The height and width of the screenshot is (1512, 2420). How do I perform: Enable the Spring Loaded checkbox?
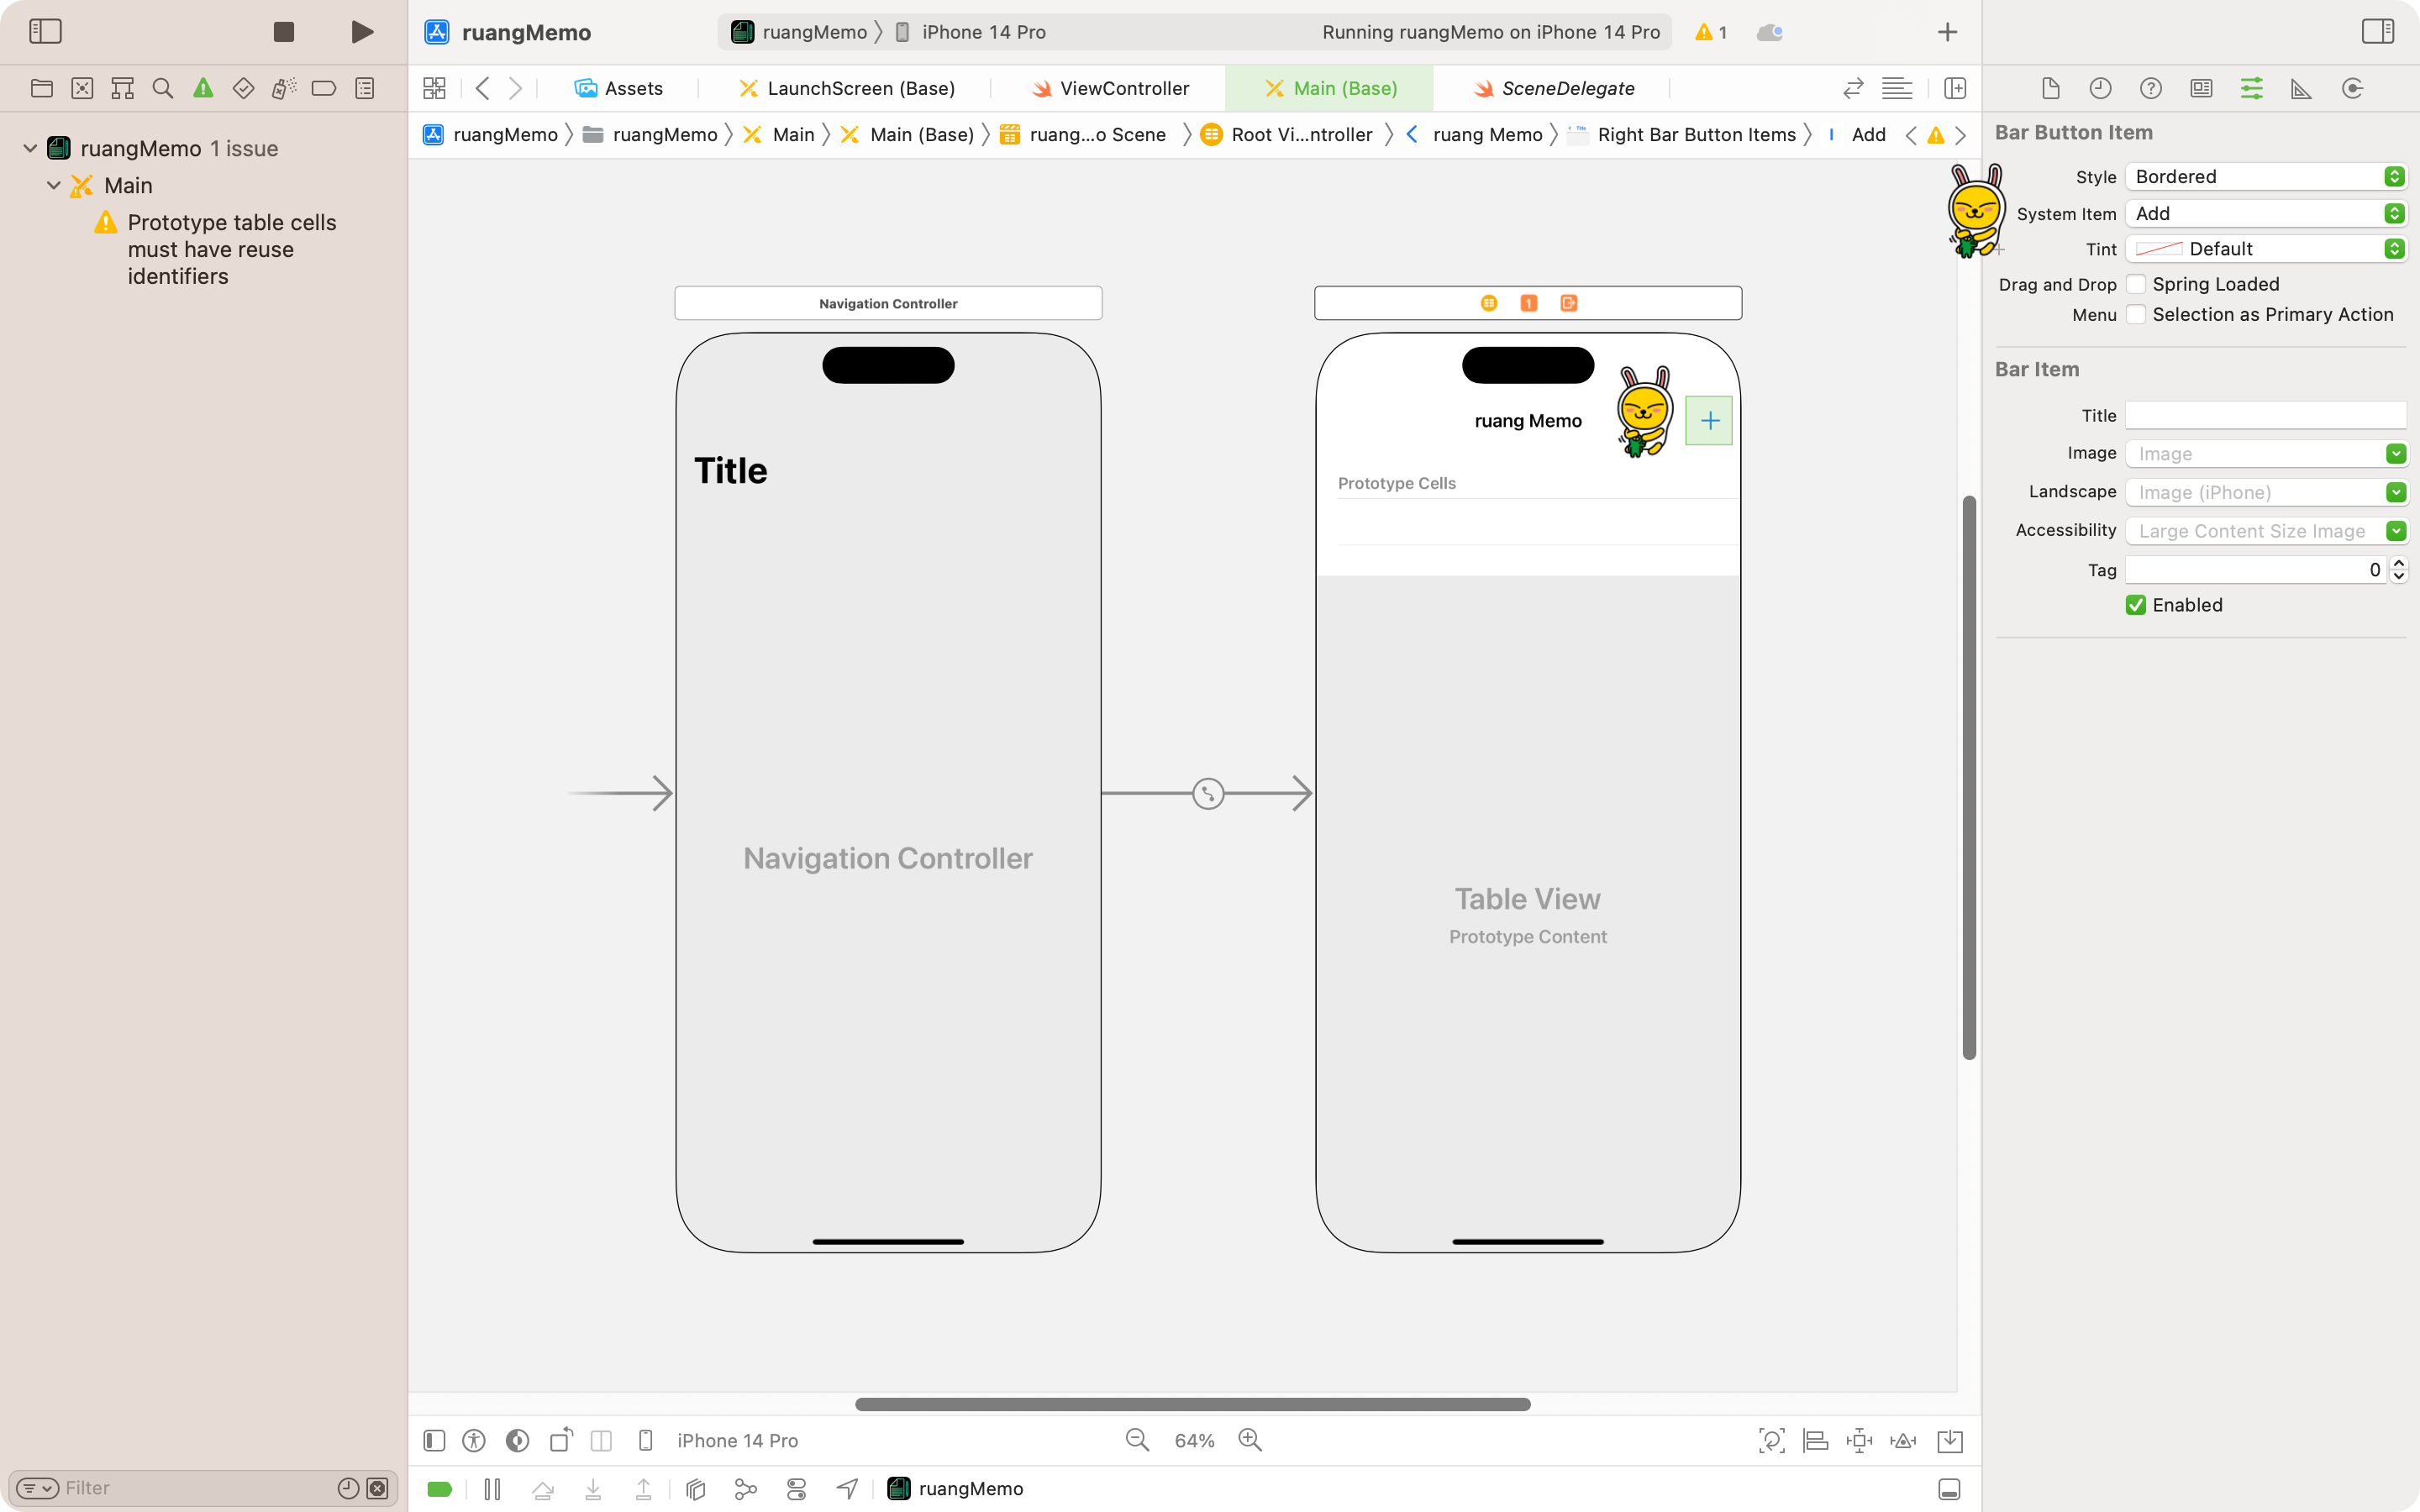coord(2135,284)
